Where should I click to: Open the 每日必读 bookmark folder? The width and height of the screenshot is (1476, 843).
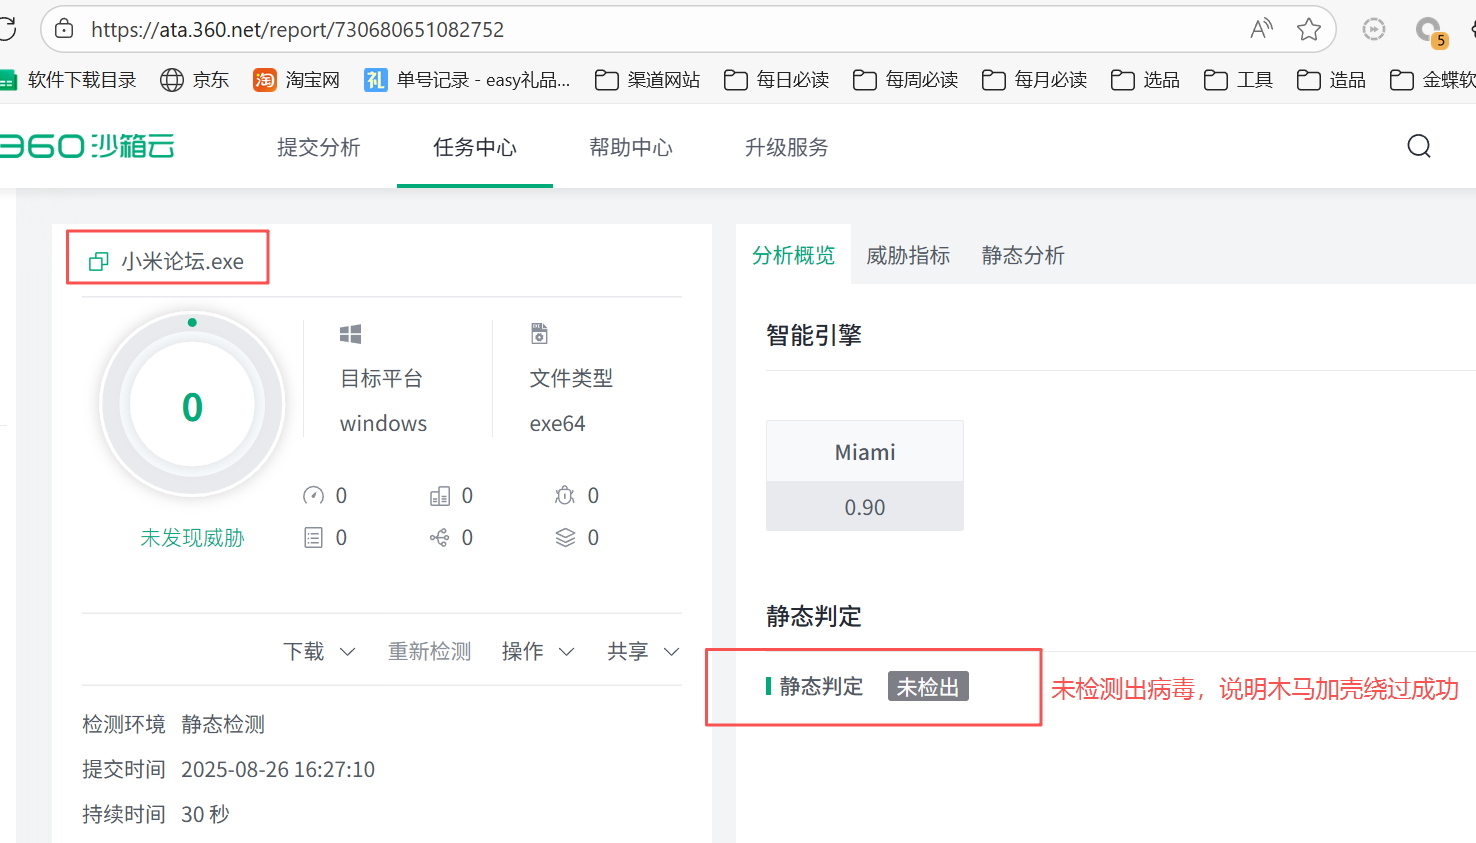776,80
